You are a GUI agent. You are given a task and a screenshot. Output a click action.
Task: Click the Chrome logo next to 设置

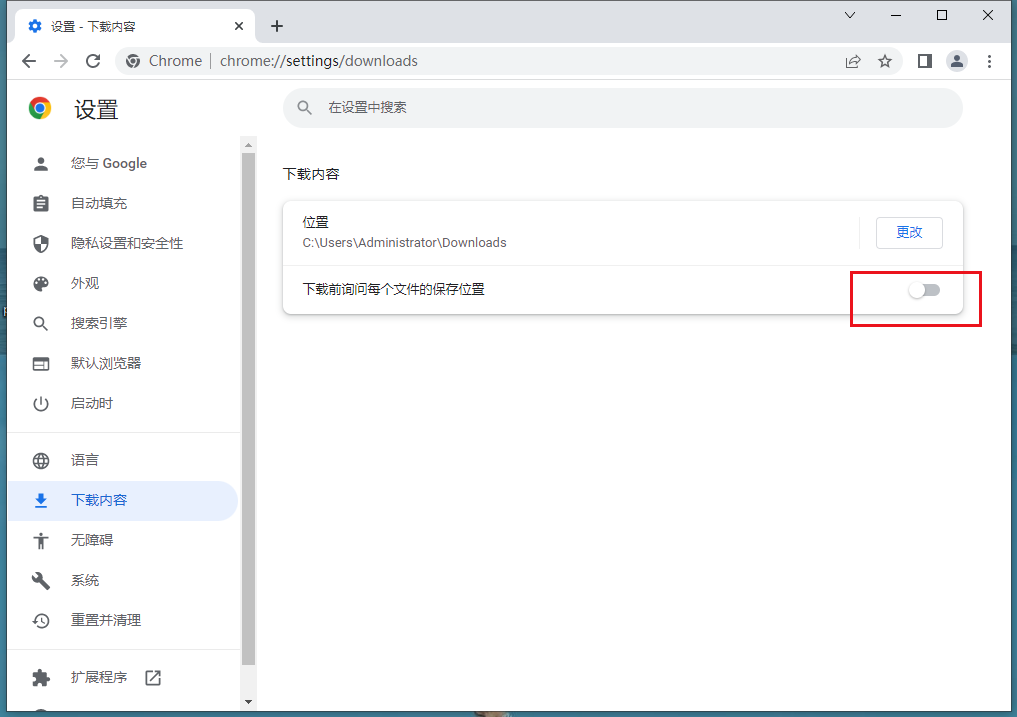click(40, 108)
